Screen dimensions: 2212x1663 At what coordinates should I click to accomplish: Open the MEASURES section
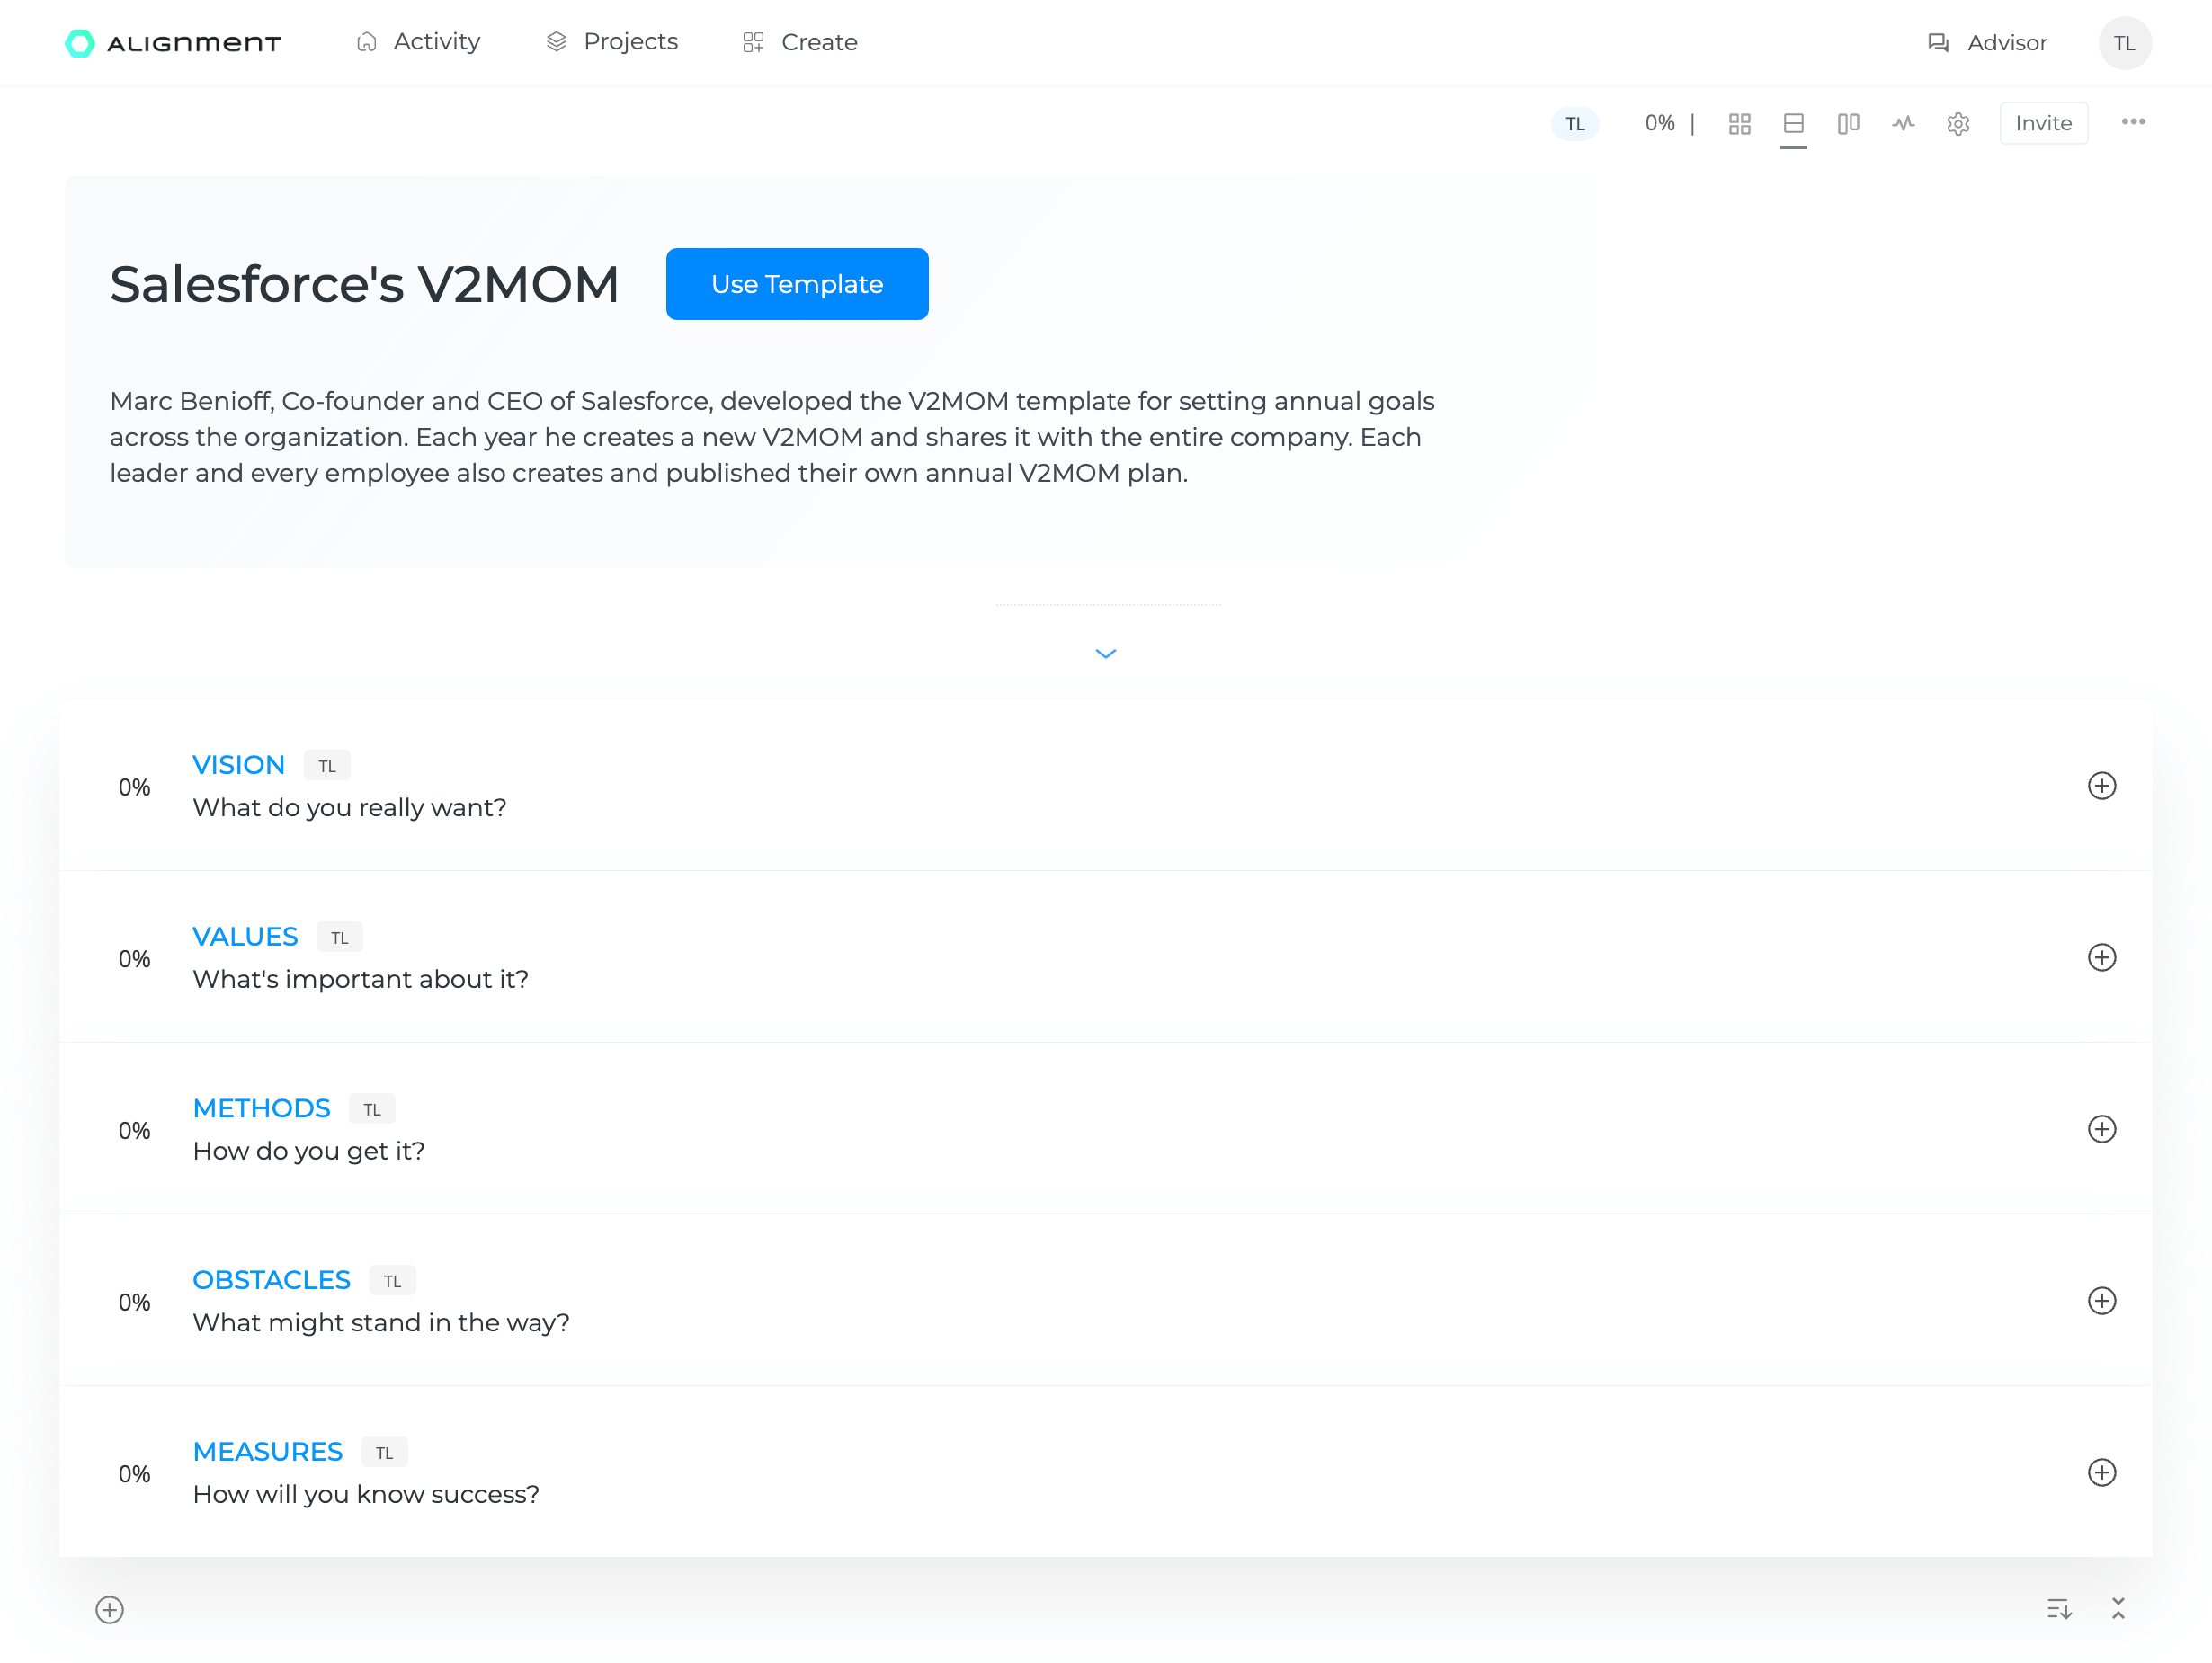[267, 1452]
